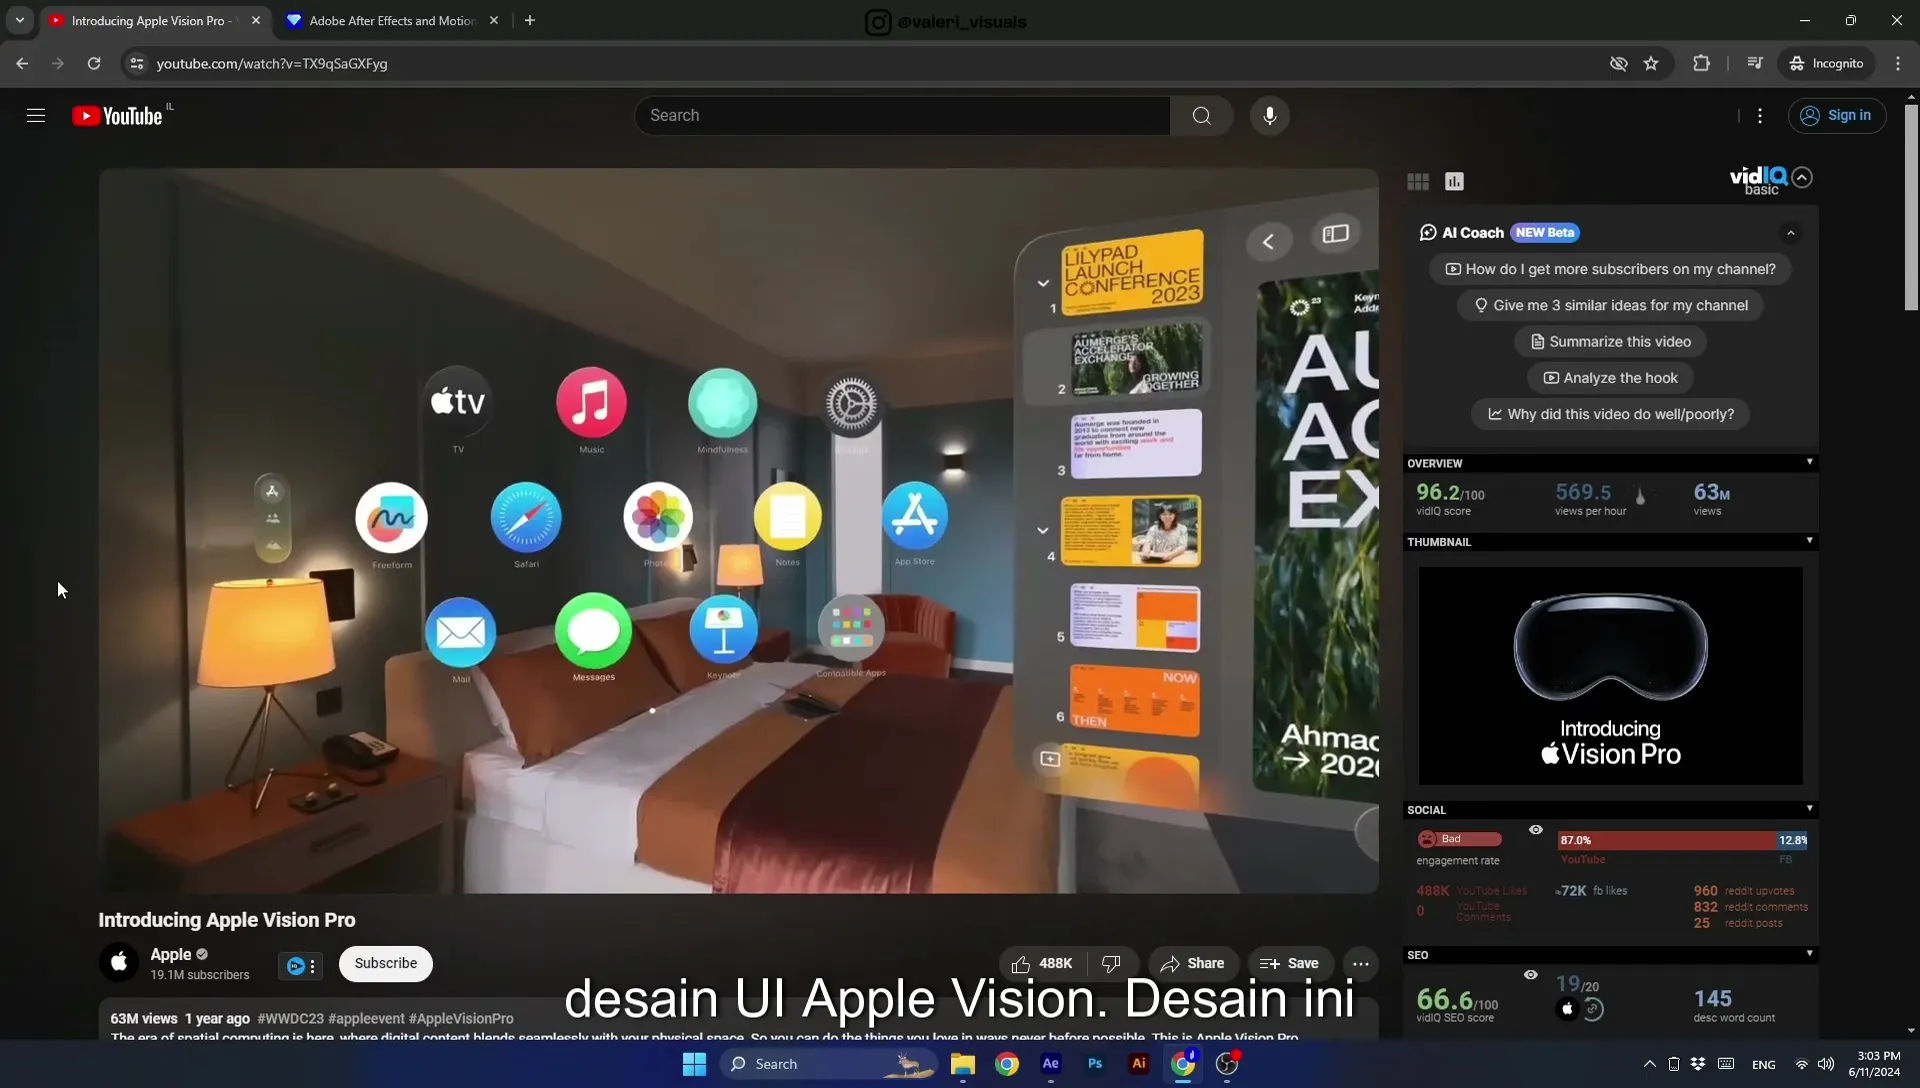Click the 12.8% FB engagement segment
Screen dimensions: 1920x1088
point(1793,840)
